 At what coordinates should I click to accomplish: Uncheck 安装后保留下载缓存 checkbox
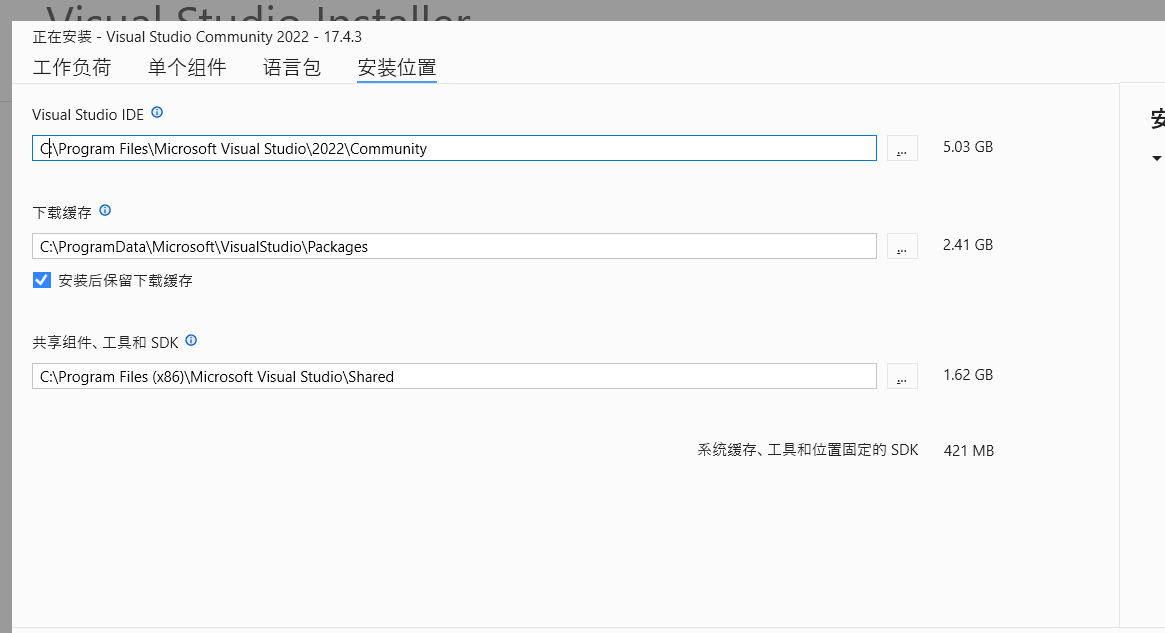(x=42, y=280)
